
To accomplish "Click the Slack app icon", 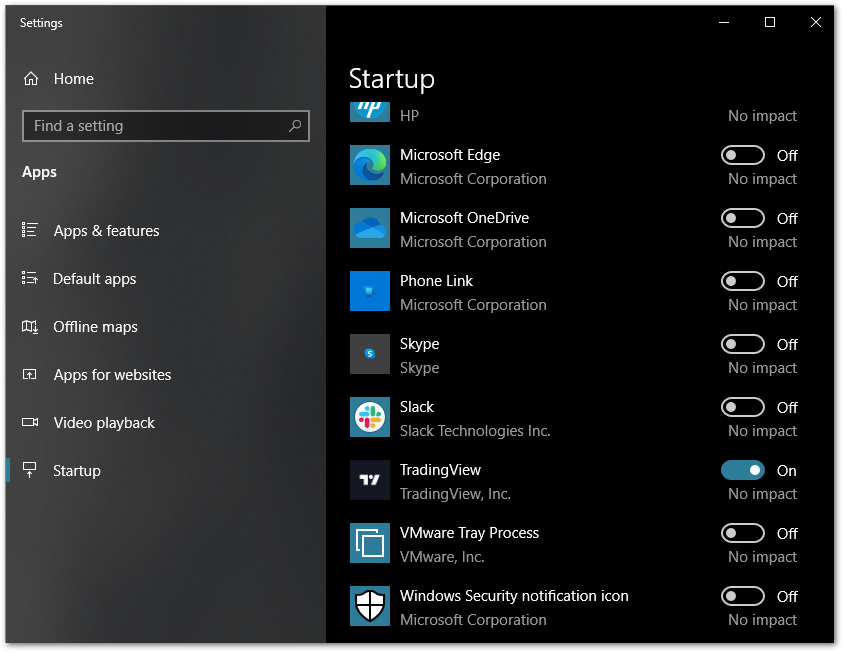I will click(x=370, y=417).
